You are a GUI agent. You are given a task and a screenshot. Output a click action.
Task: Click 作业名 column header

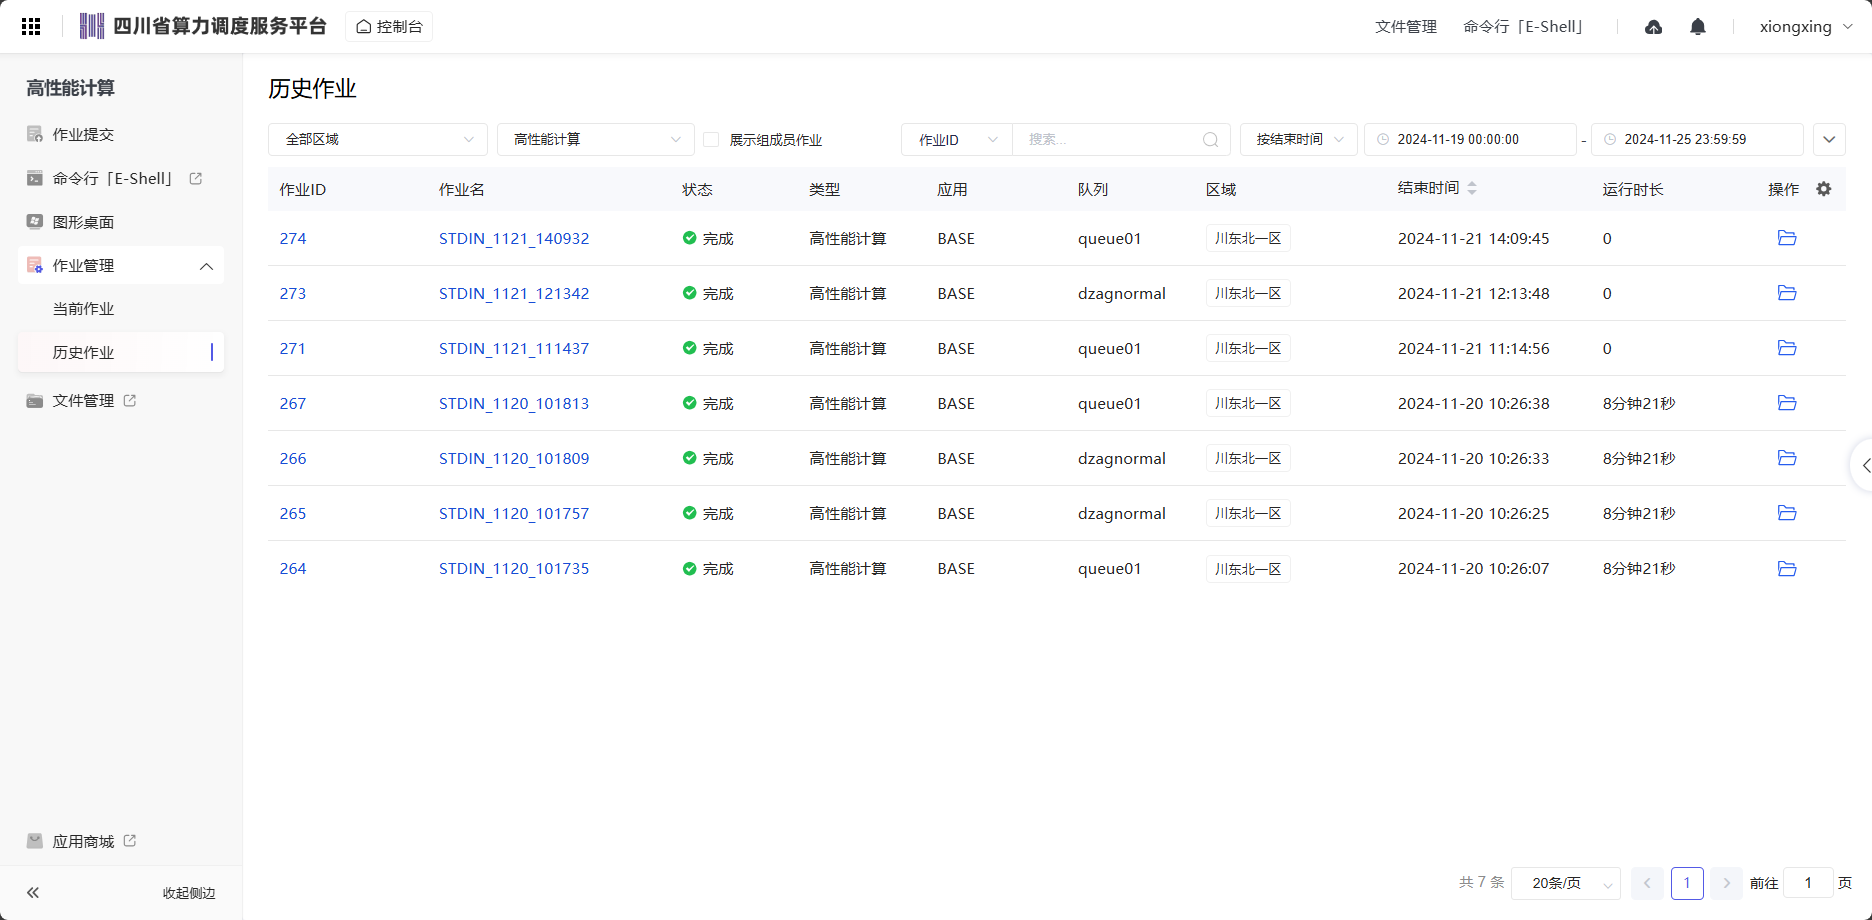(462, 189)
